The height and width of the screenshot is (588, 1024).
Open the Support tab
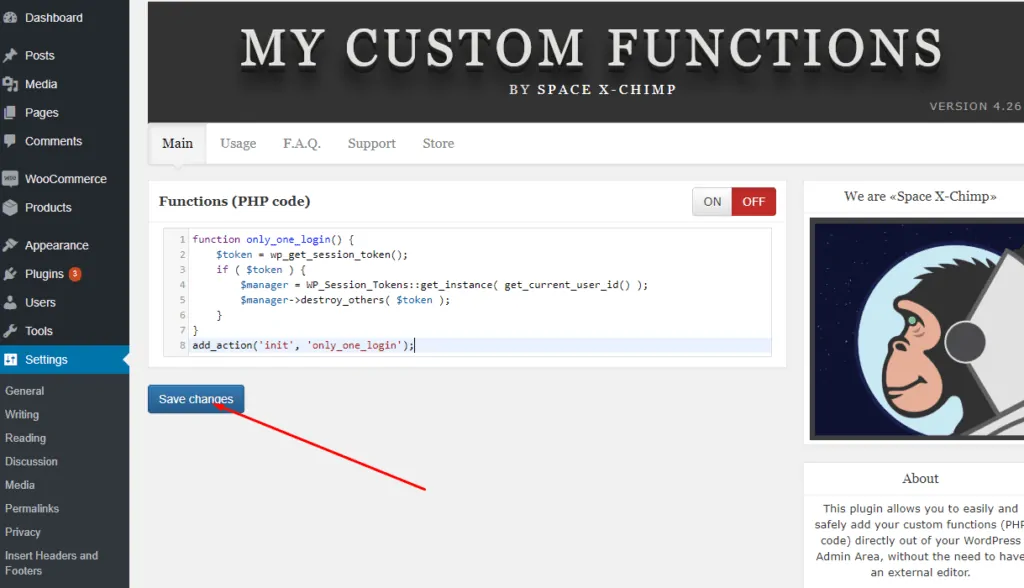click(x=372, y=143)
